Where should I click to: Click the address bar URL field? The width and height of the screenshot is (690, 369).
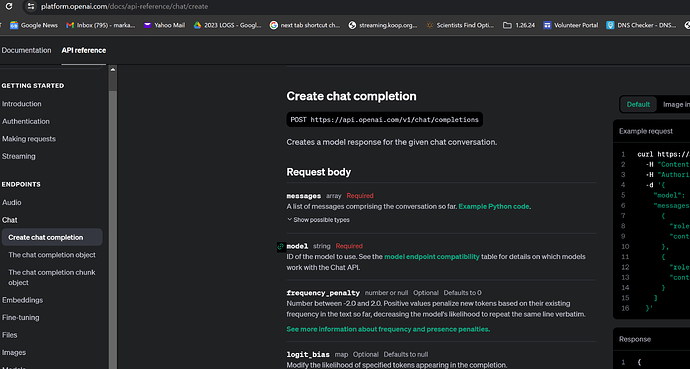(x=125, y=7)
